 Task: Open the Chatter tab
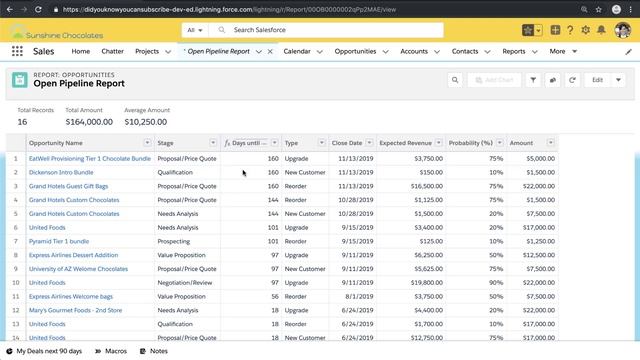click(x=112, y=51)
